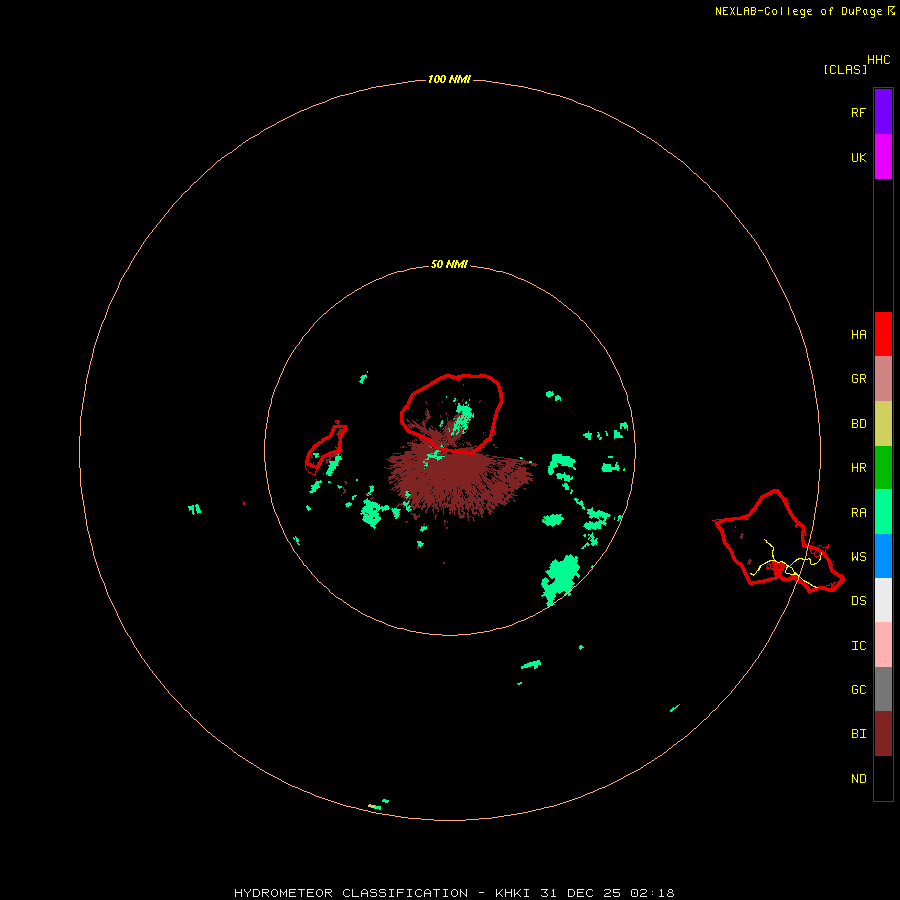Click the HHC product label

879,60
